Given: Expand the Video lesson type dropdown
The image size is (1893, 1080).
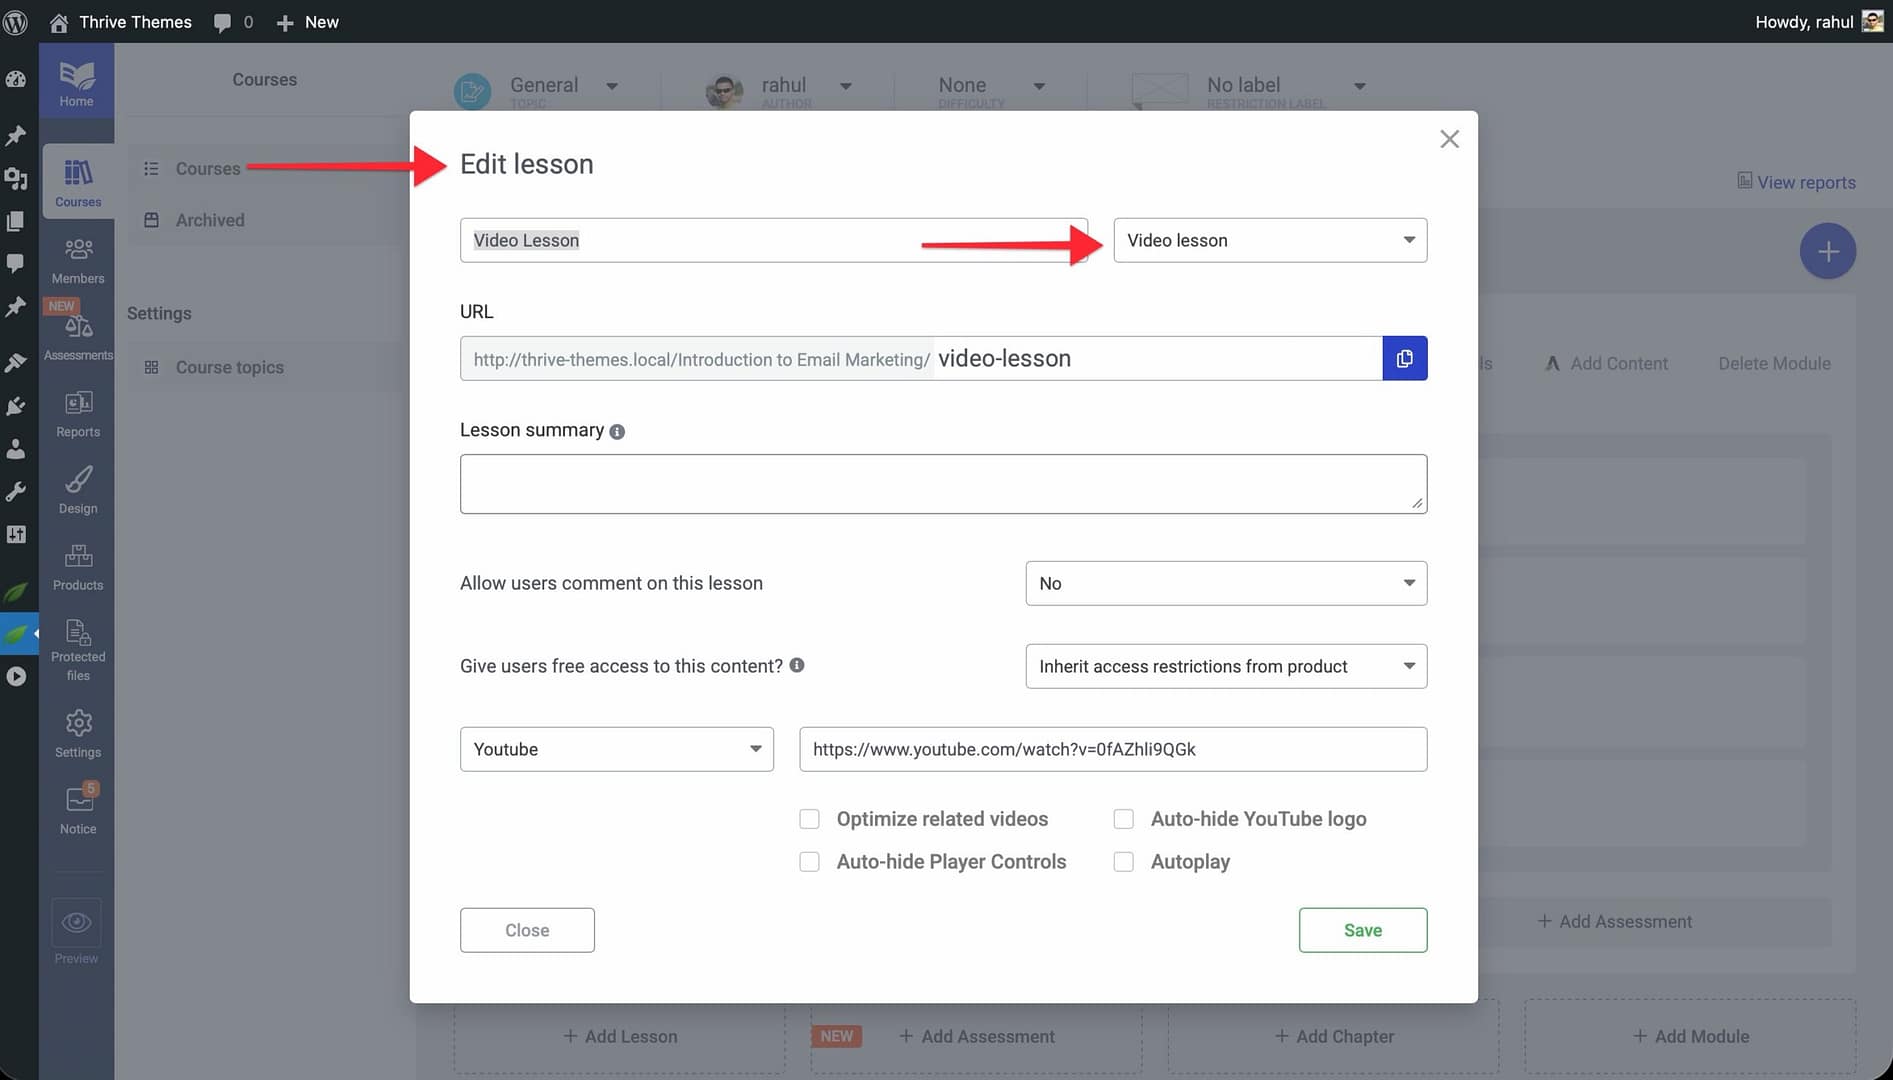Looking at the screenshot, I should pyautogui.click(x=1269, y=240).
